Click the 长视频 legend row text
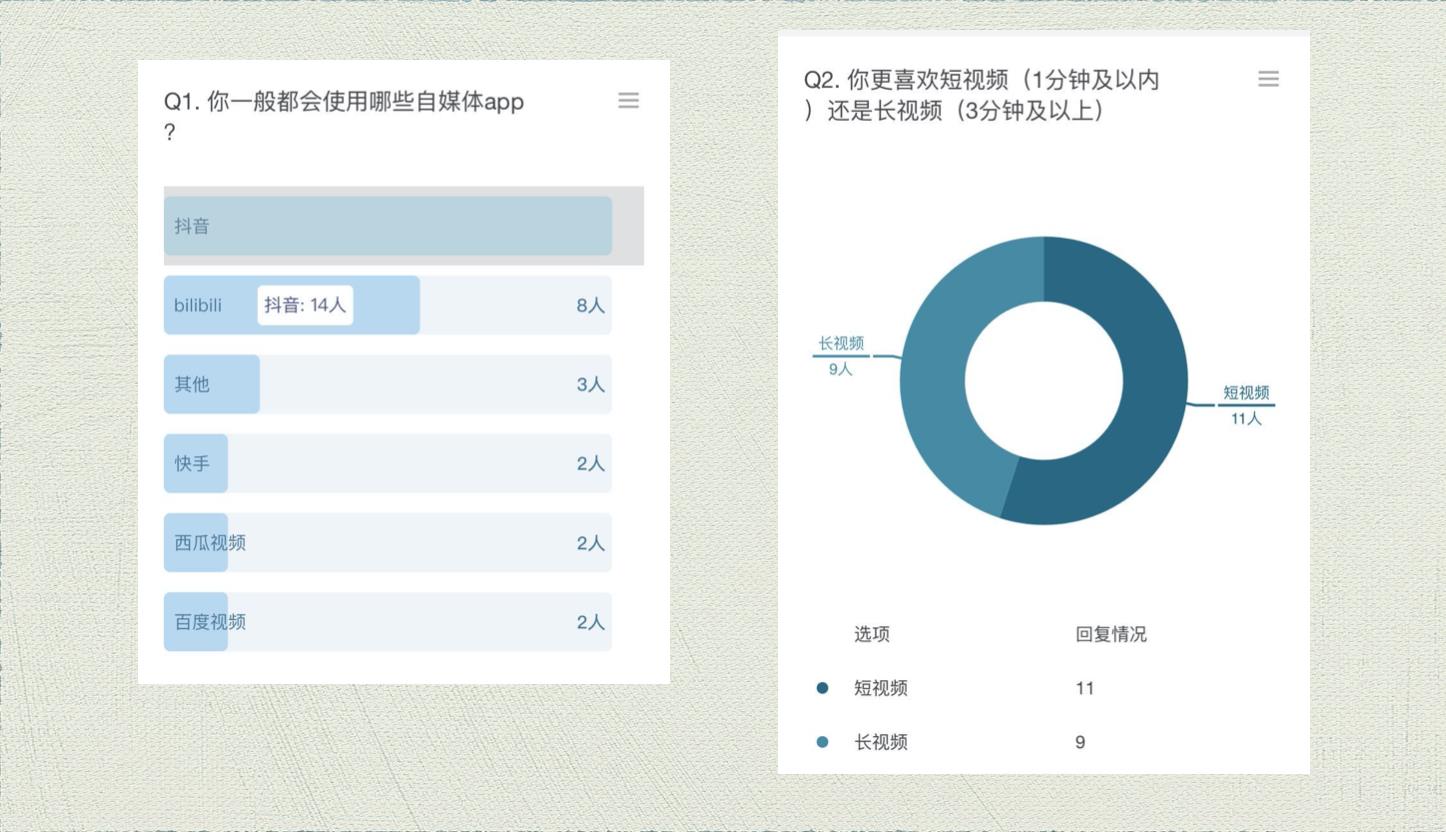Image resolution: width=1446 pixels, height=832 pixels. pyautogui.click(x=881, y=742)
